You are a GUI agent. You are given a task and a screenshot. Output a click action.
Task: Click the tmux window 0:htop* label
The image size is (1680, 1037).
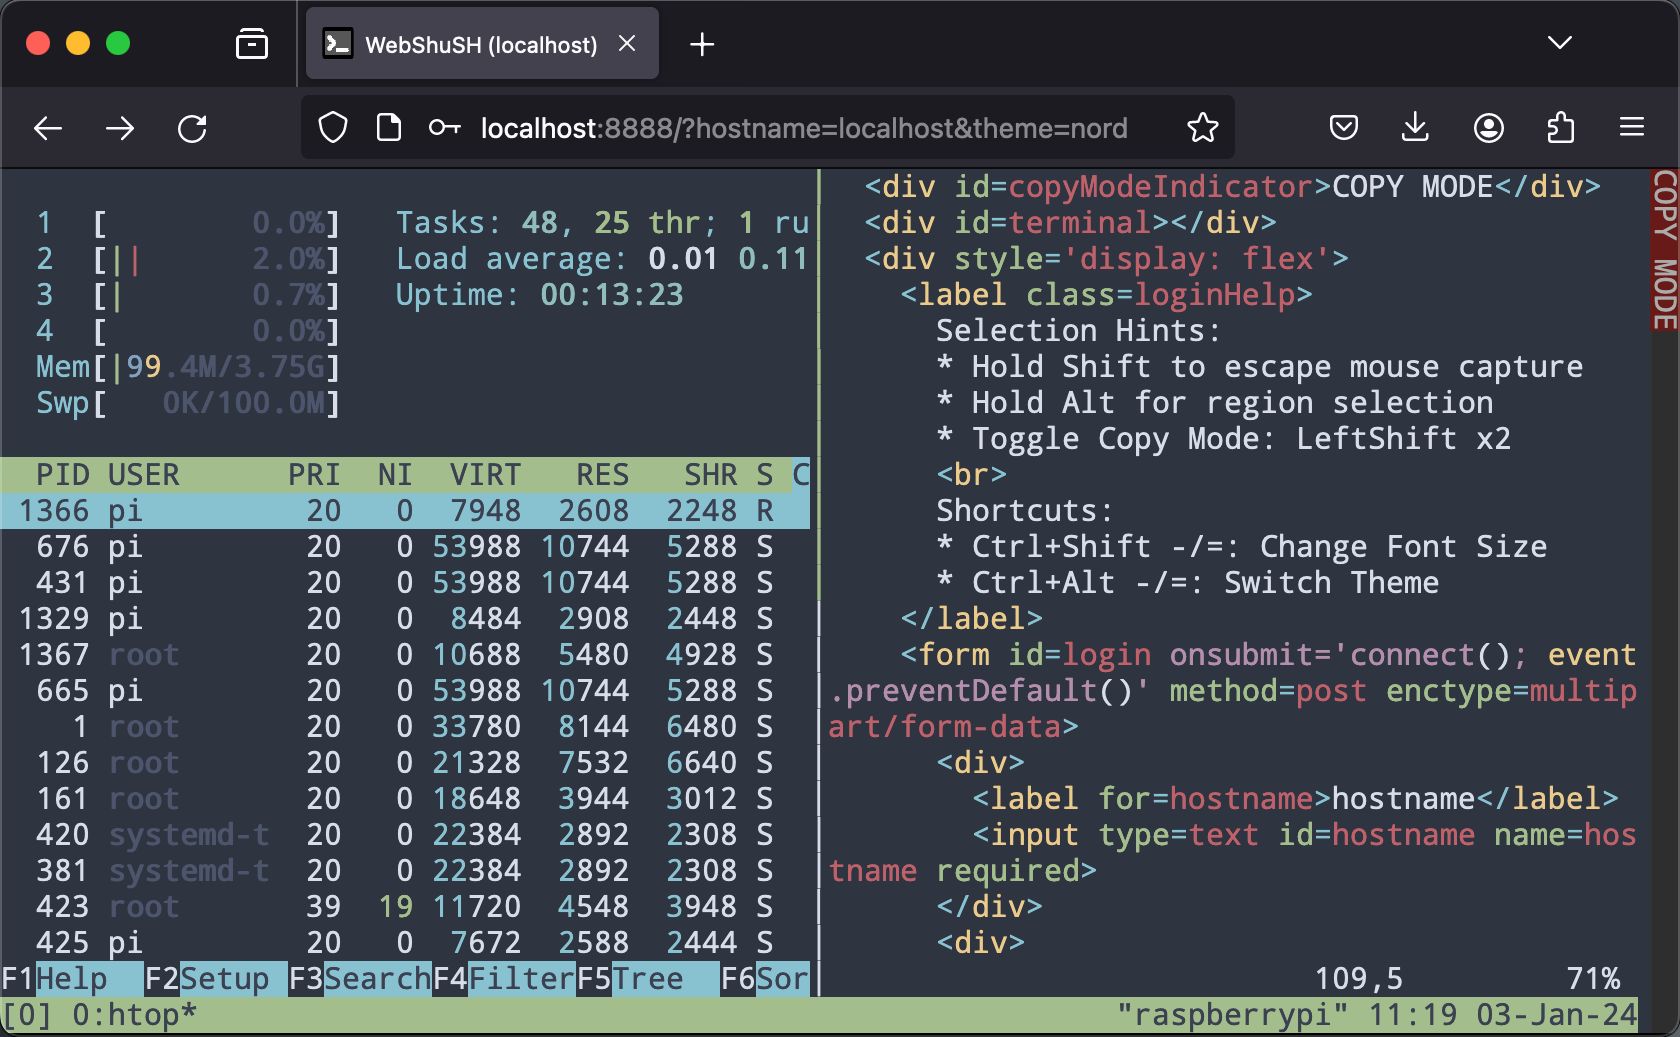135,1015
